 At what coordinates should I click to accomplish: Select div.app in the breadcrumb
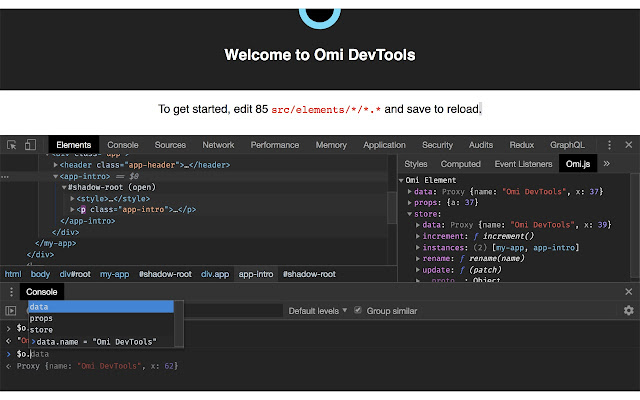(215, 274)
